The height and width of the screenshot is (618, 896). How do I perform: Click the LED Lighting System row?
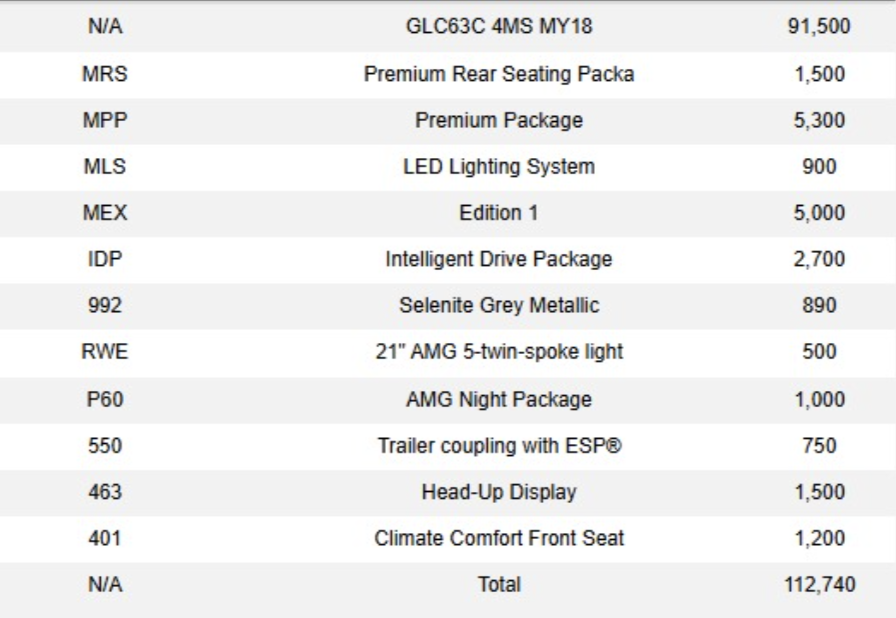click(x=448, y=167)
